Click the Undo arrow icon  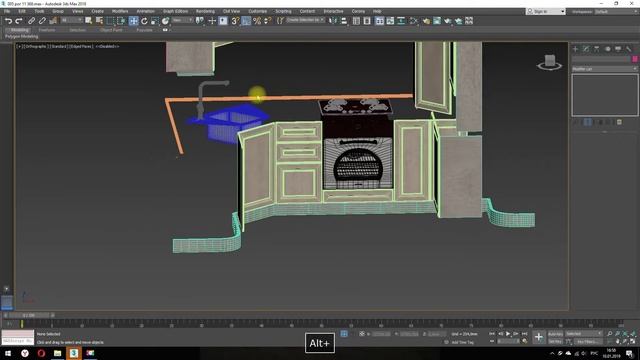(x=8, y=21)
